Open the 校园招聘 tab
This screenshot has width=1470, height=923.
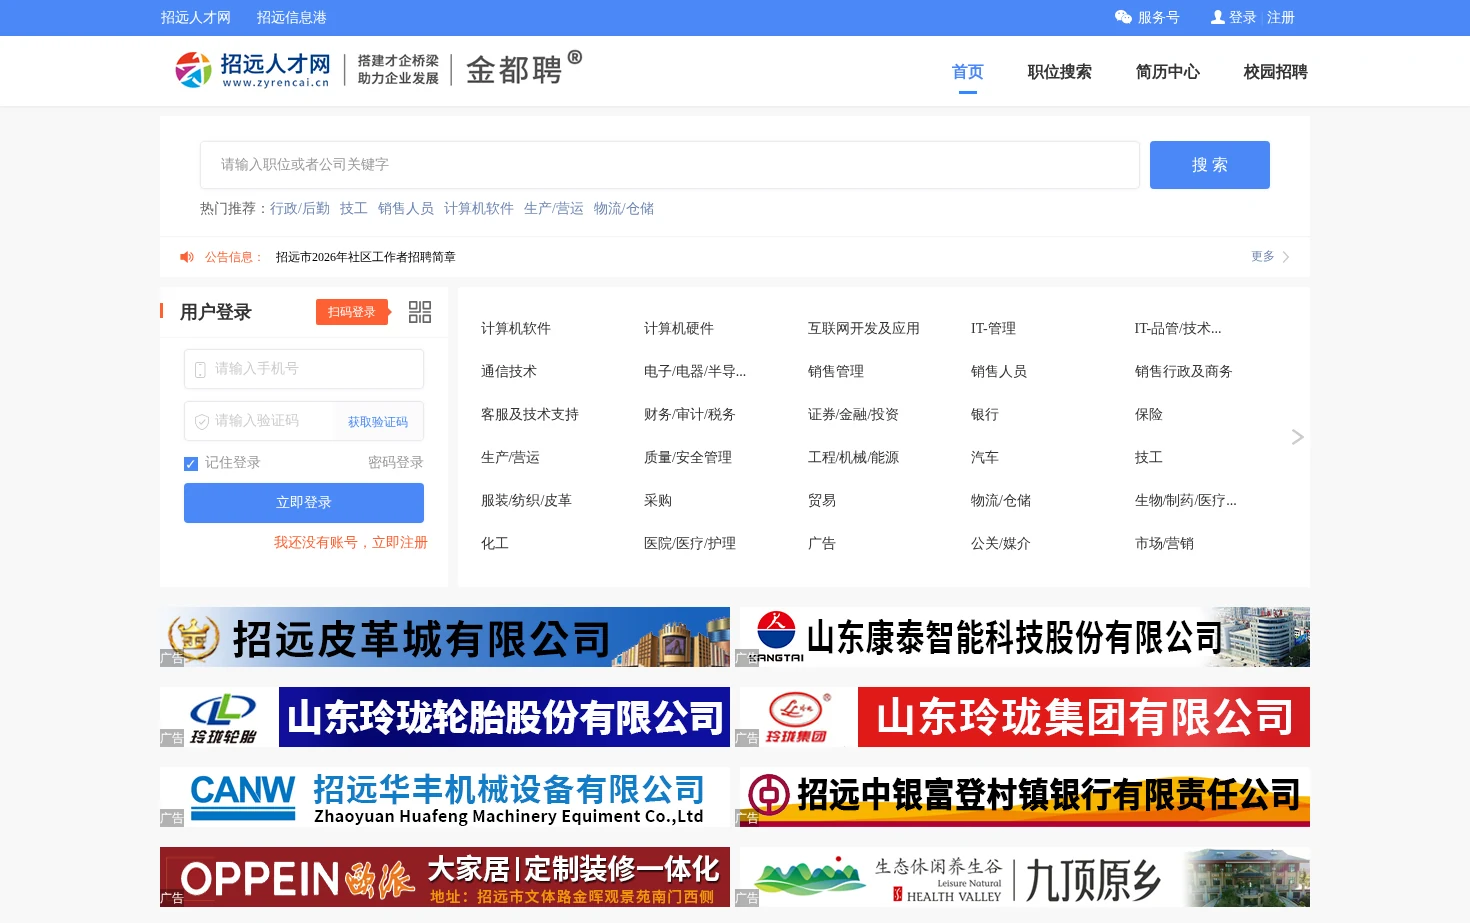[1276, 72]
